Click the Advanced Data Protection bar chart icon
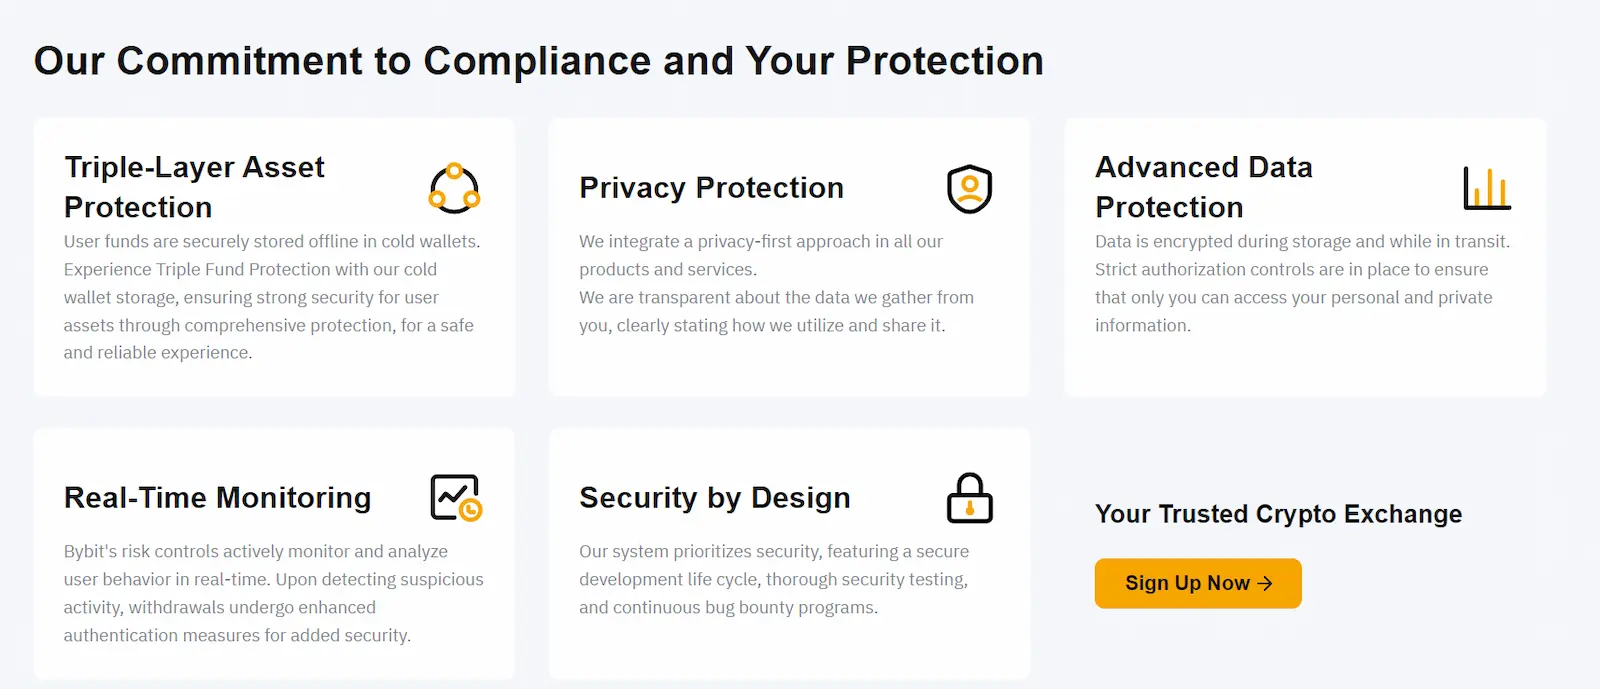Viewport: 1600px width, 689px height. (1486, 188)
